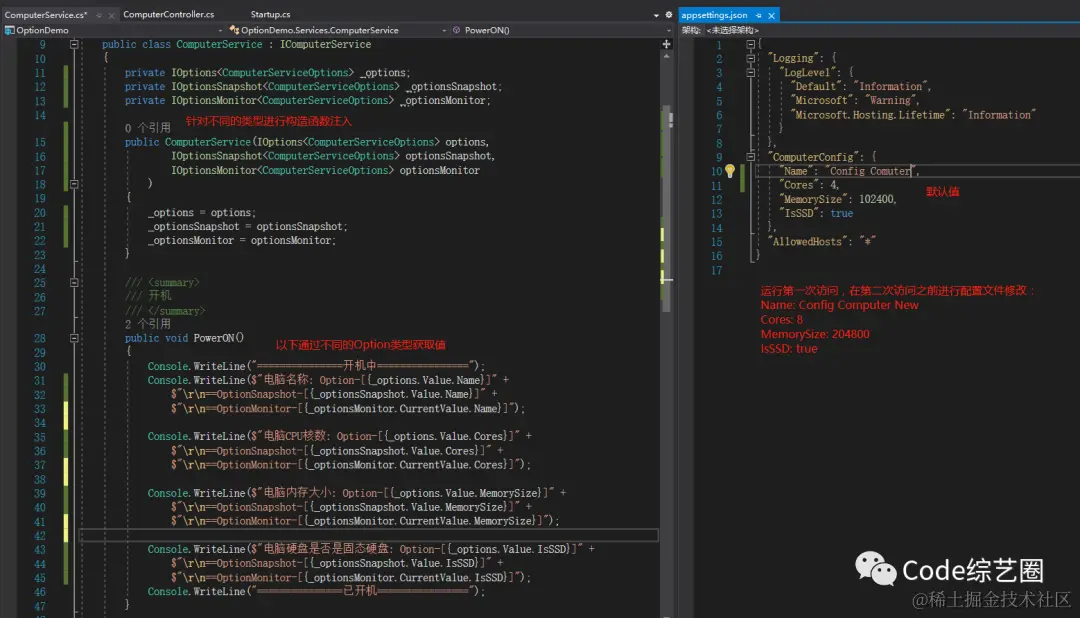Click the scroll-up arrow in the code editor
1080x618 pixels.
click(667, 56)
